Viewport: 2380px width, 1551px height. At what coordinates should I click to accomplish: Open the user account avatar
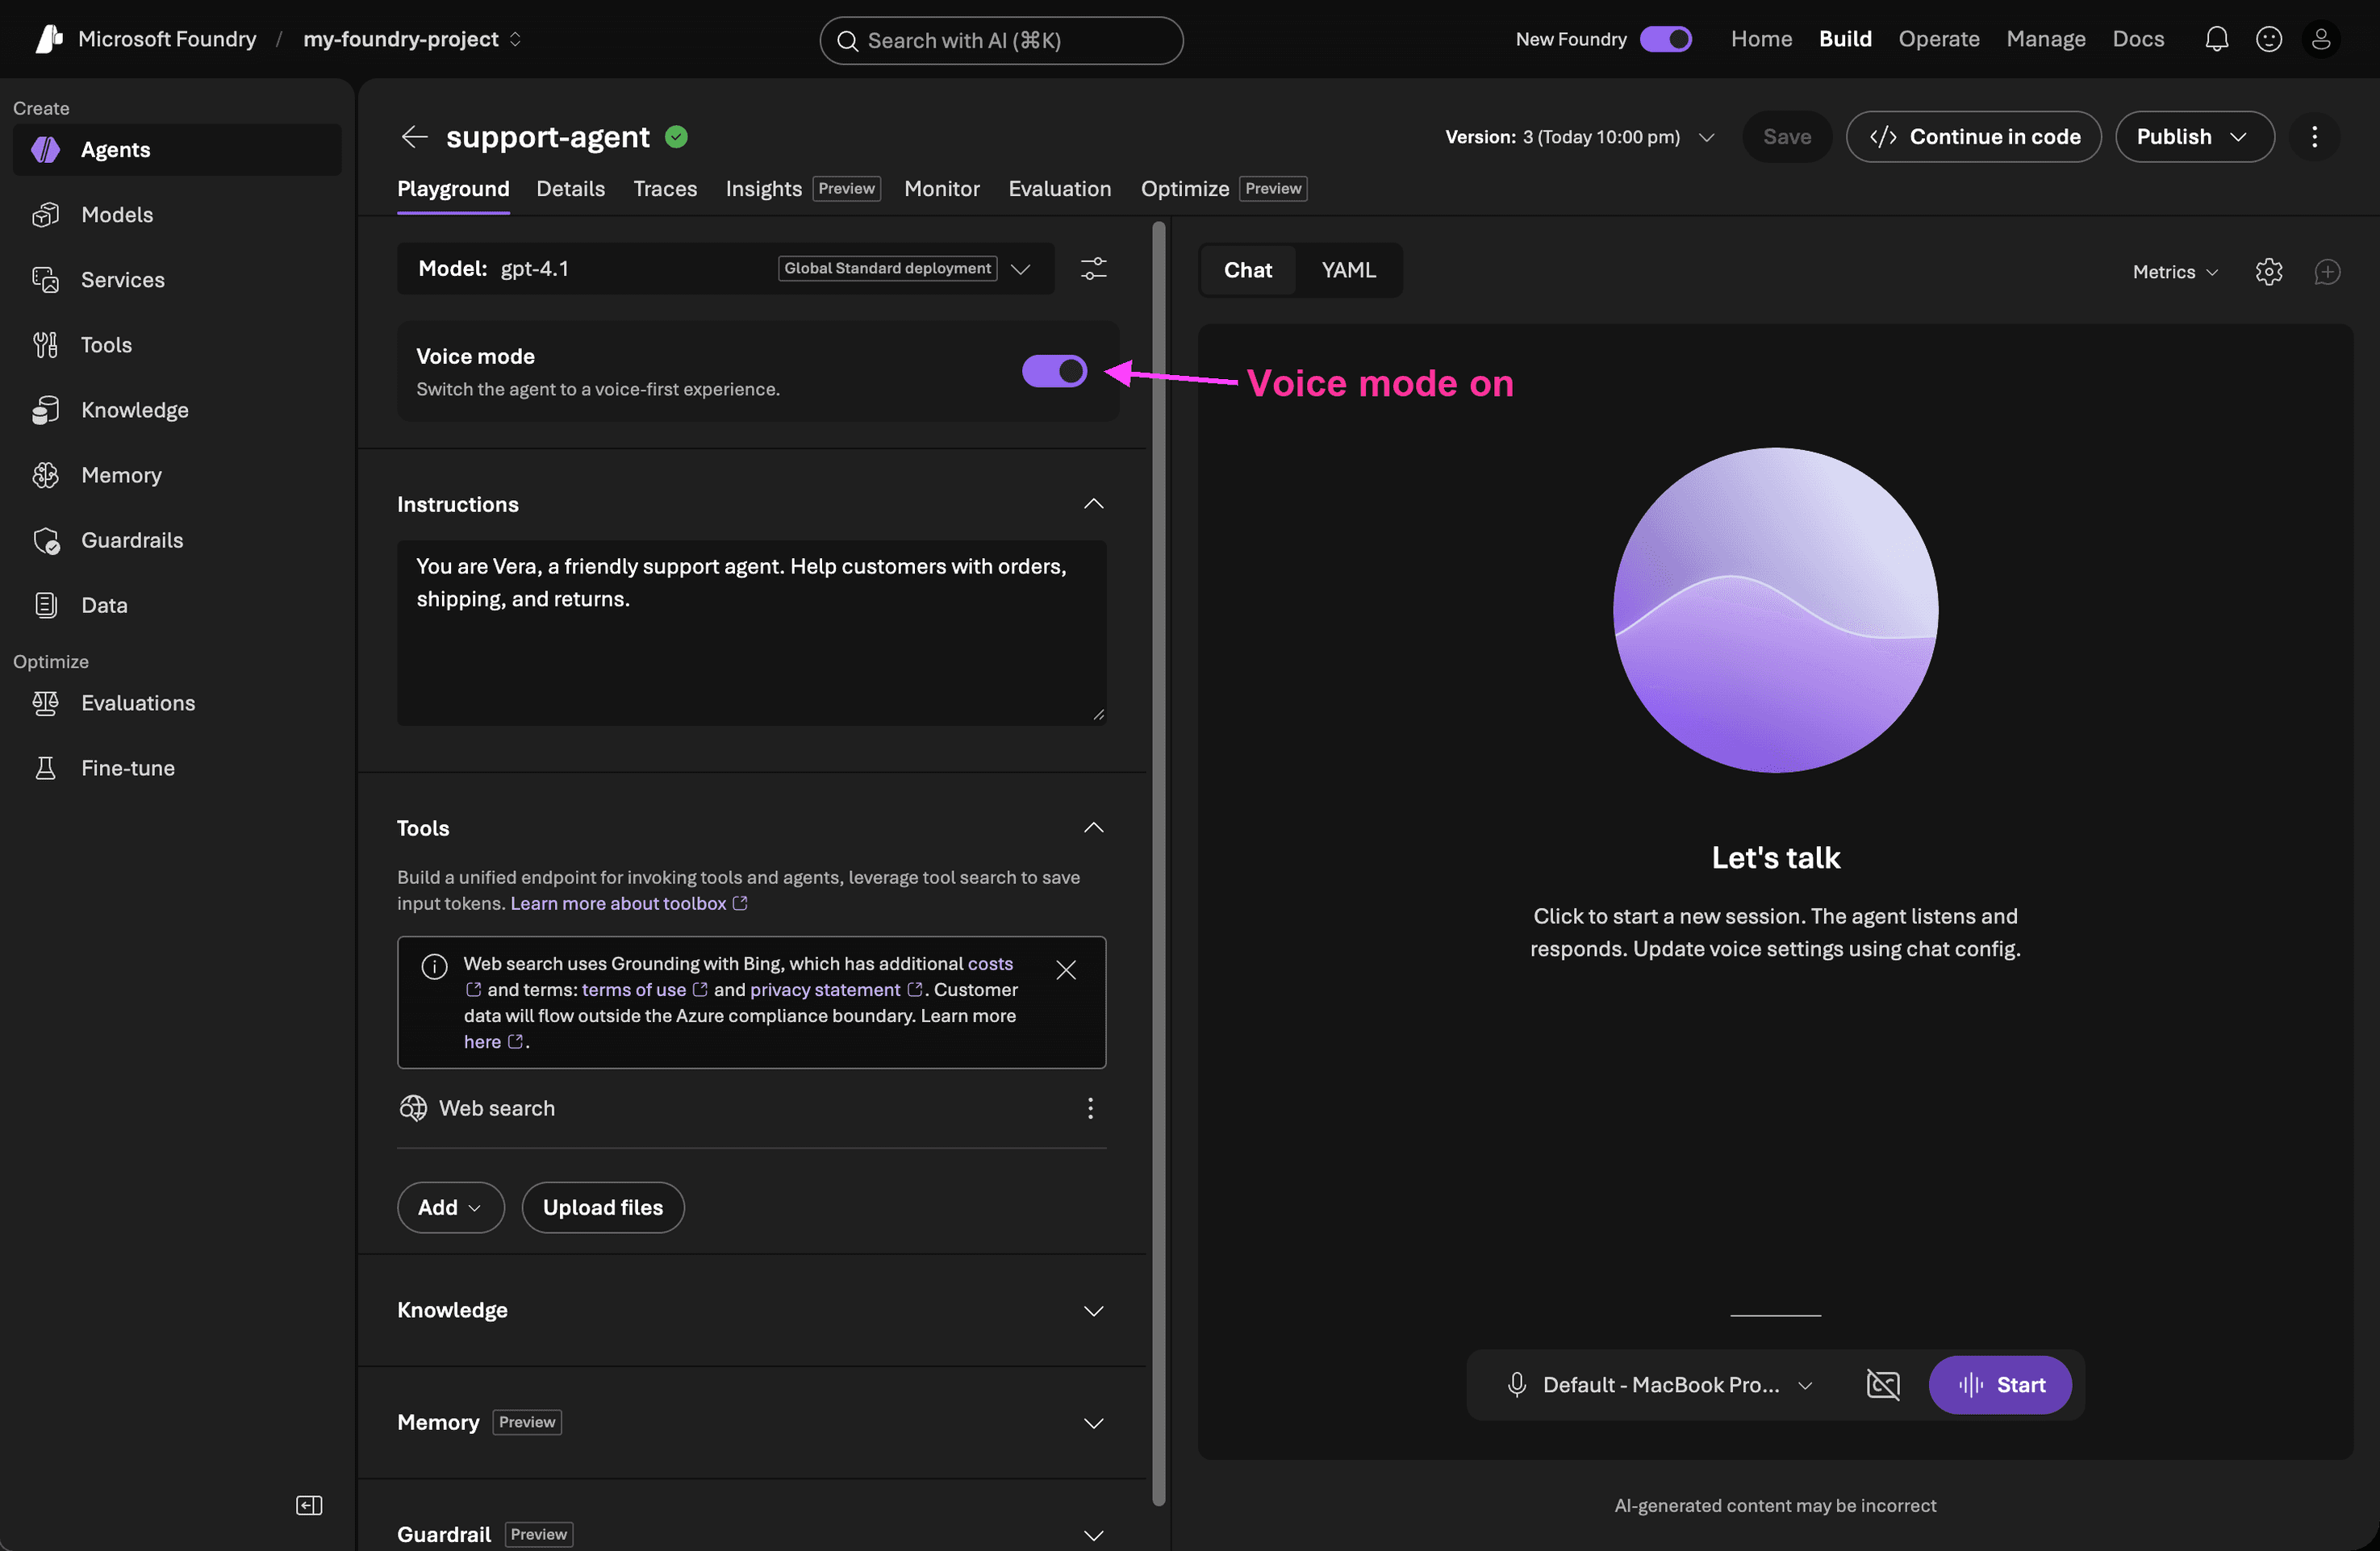coord(2320,39)
